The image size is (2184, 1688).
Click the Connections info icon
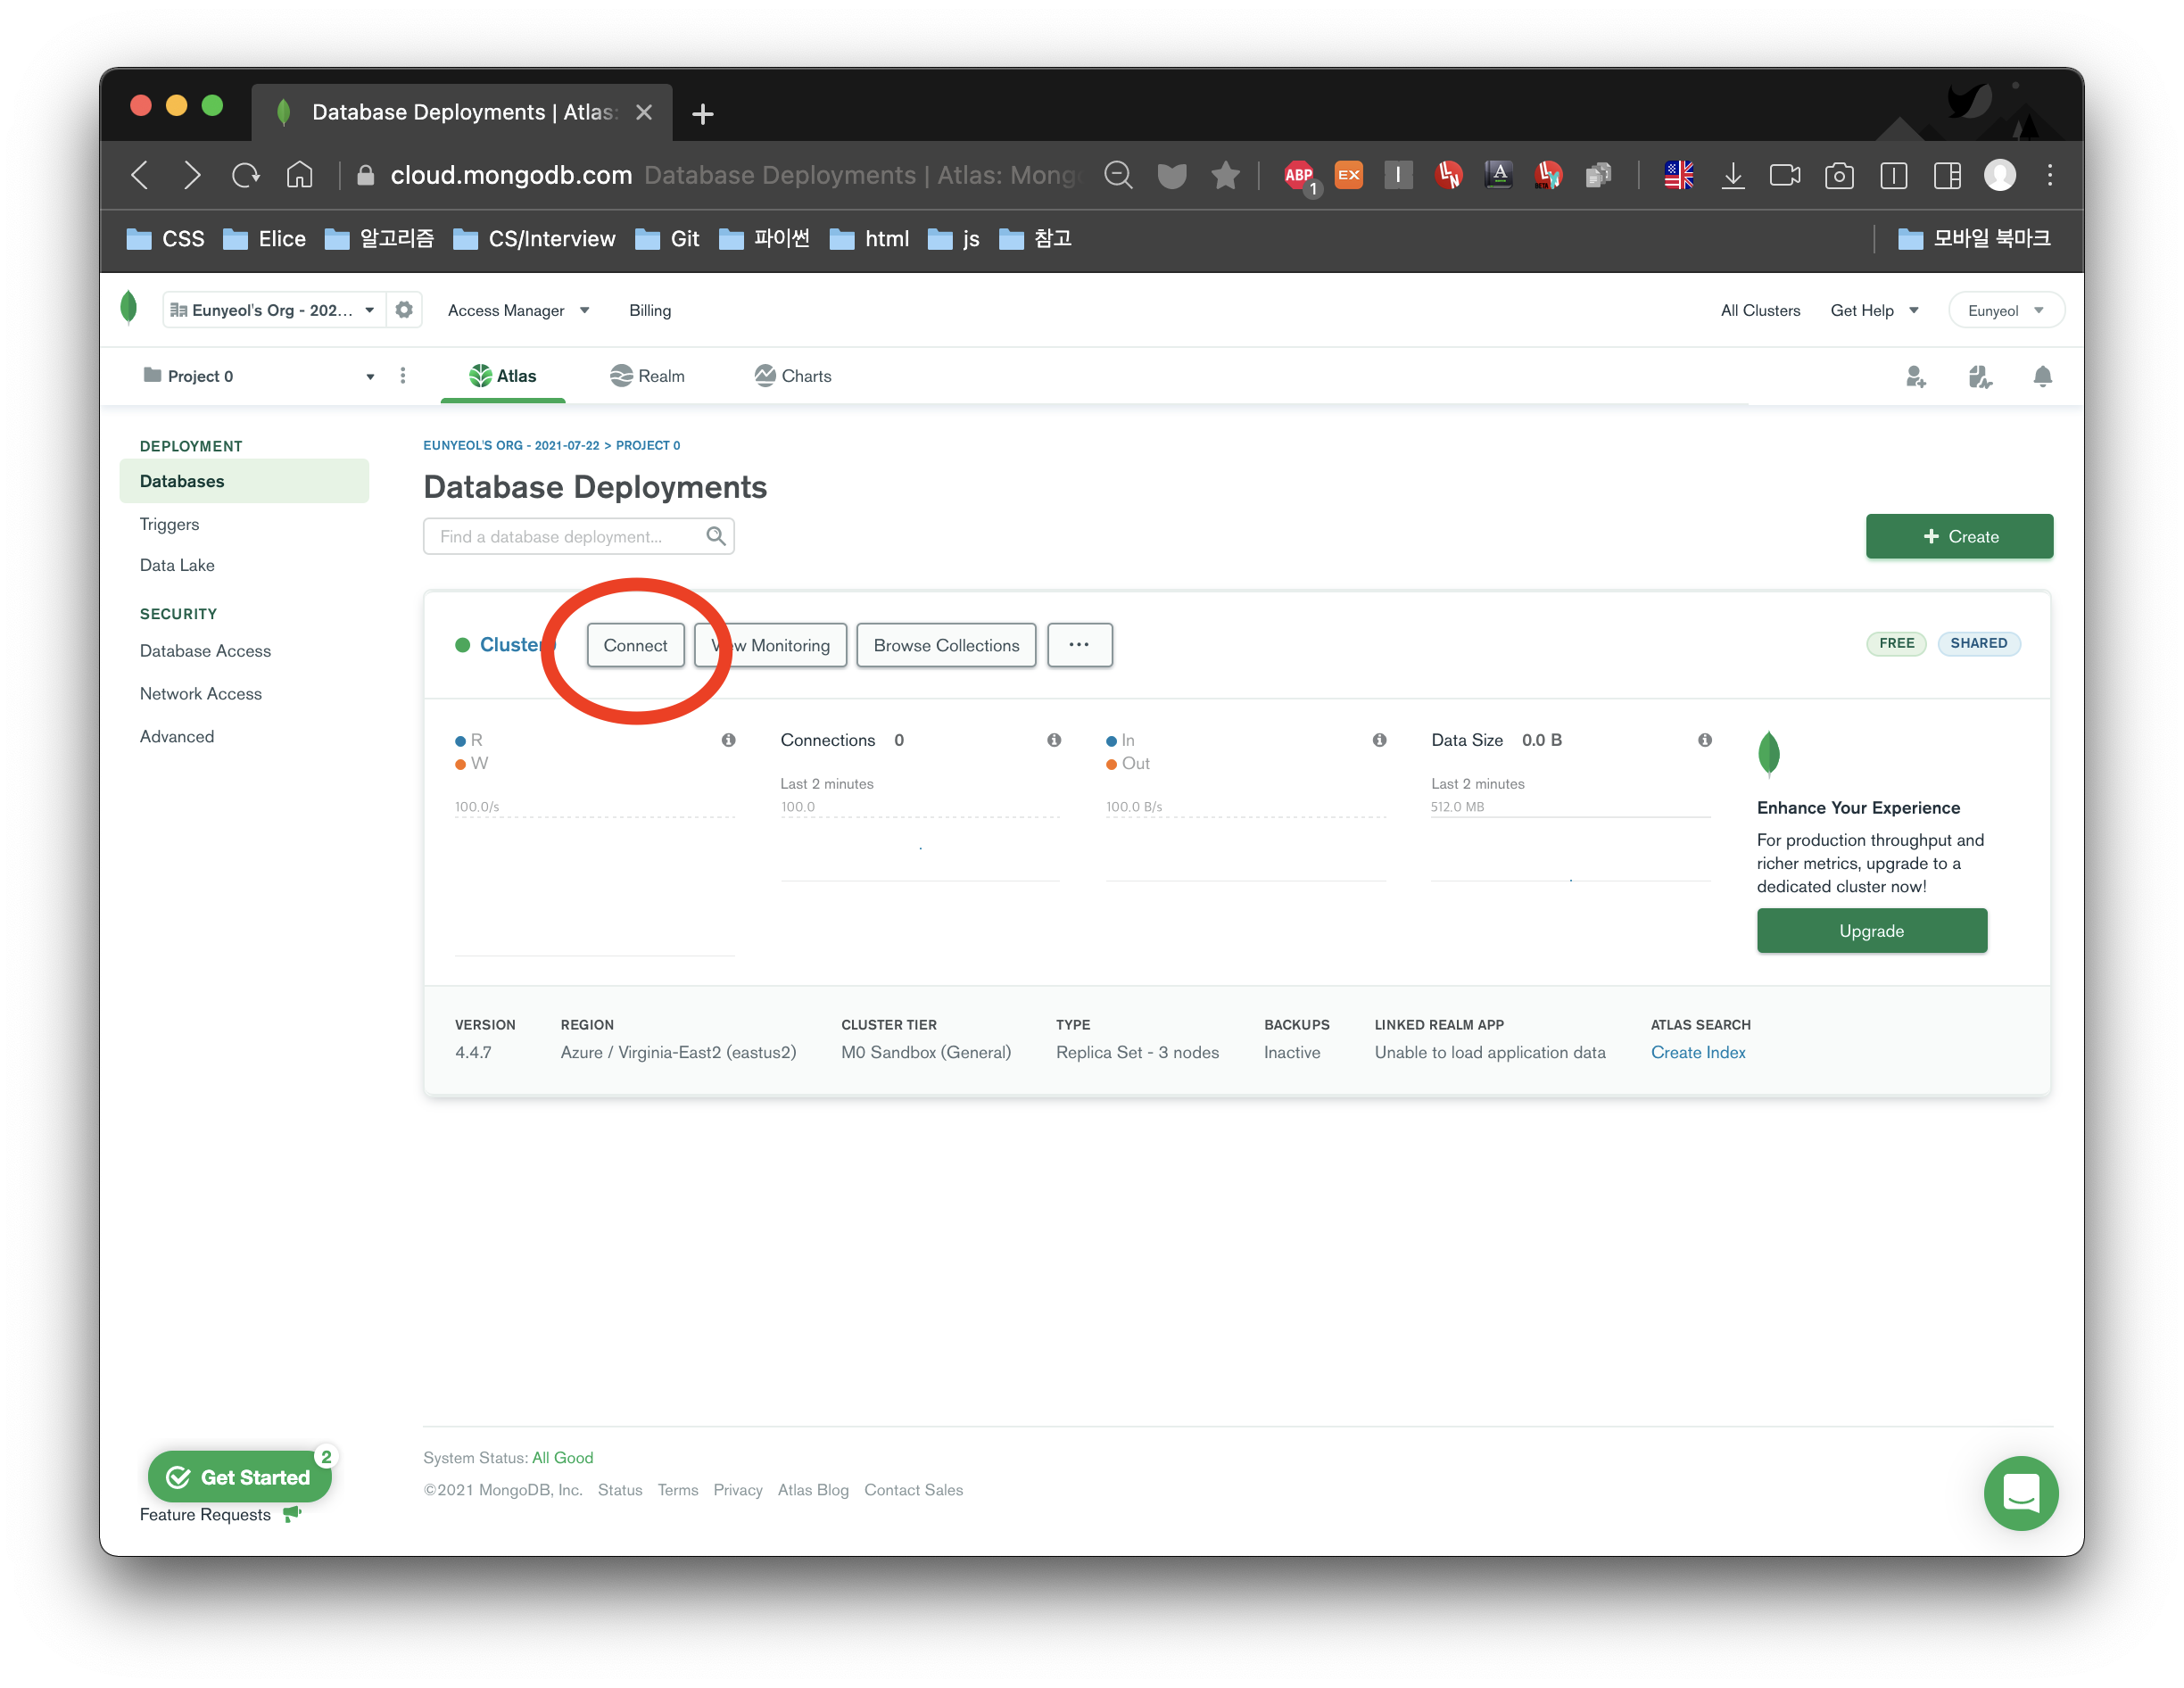pyautogui.click(x=1054, y=740)
